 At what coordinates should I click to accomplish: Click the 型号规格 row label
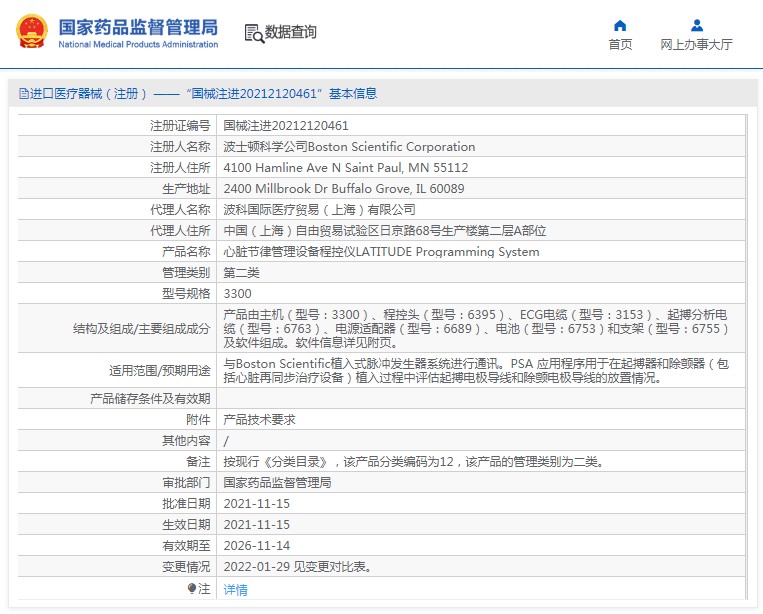click(x=186, y=293)
